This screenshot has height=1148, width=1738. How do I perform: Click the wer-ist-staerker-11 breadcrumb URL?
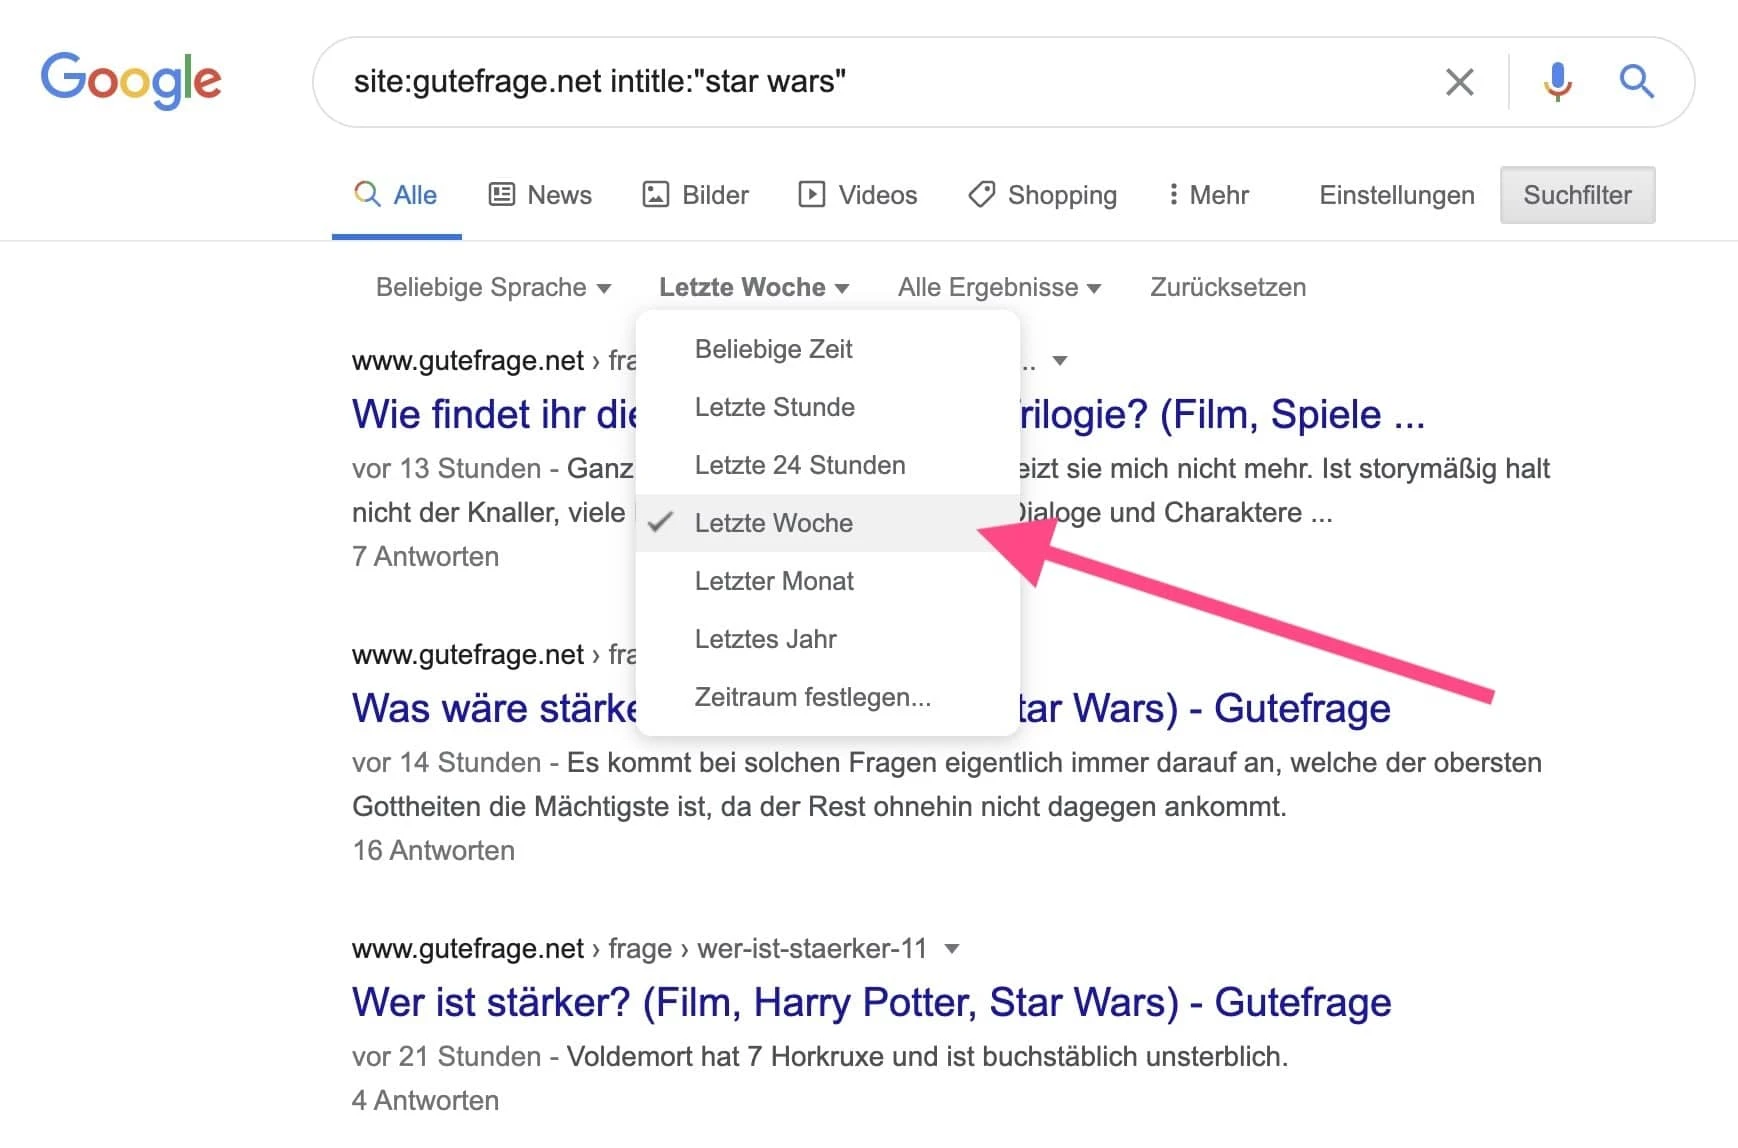point(640,948)
